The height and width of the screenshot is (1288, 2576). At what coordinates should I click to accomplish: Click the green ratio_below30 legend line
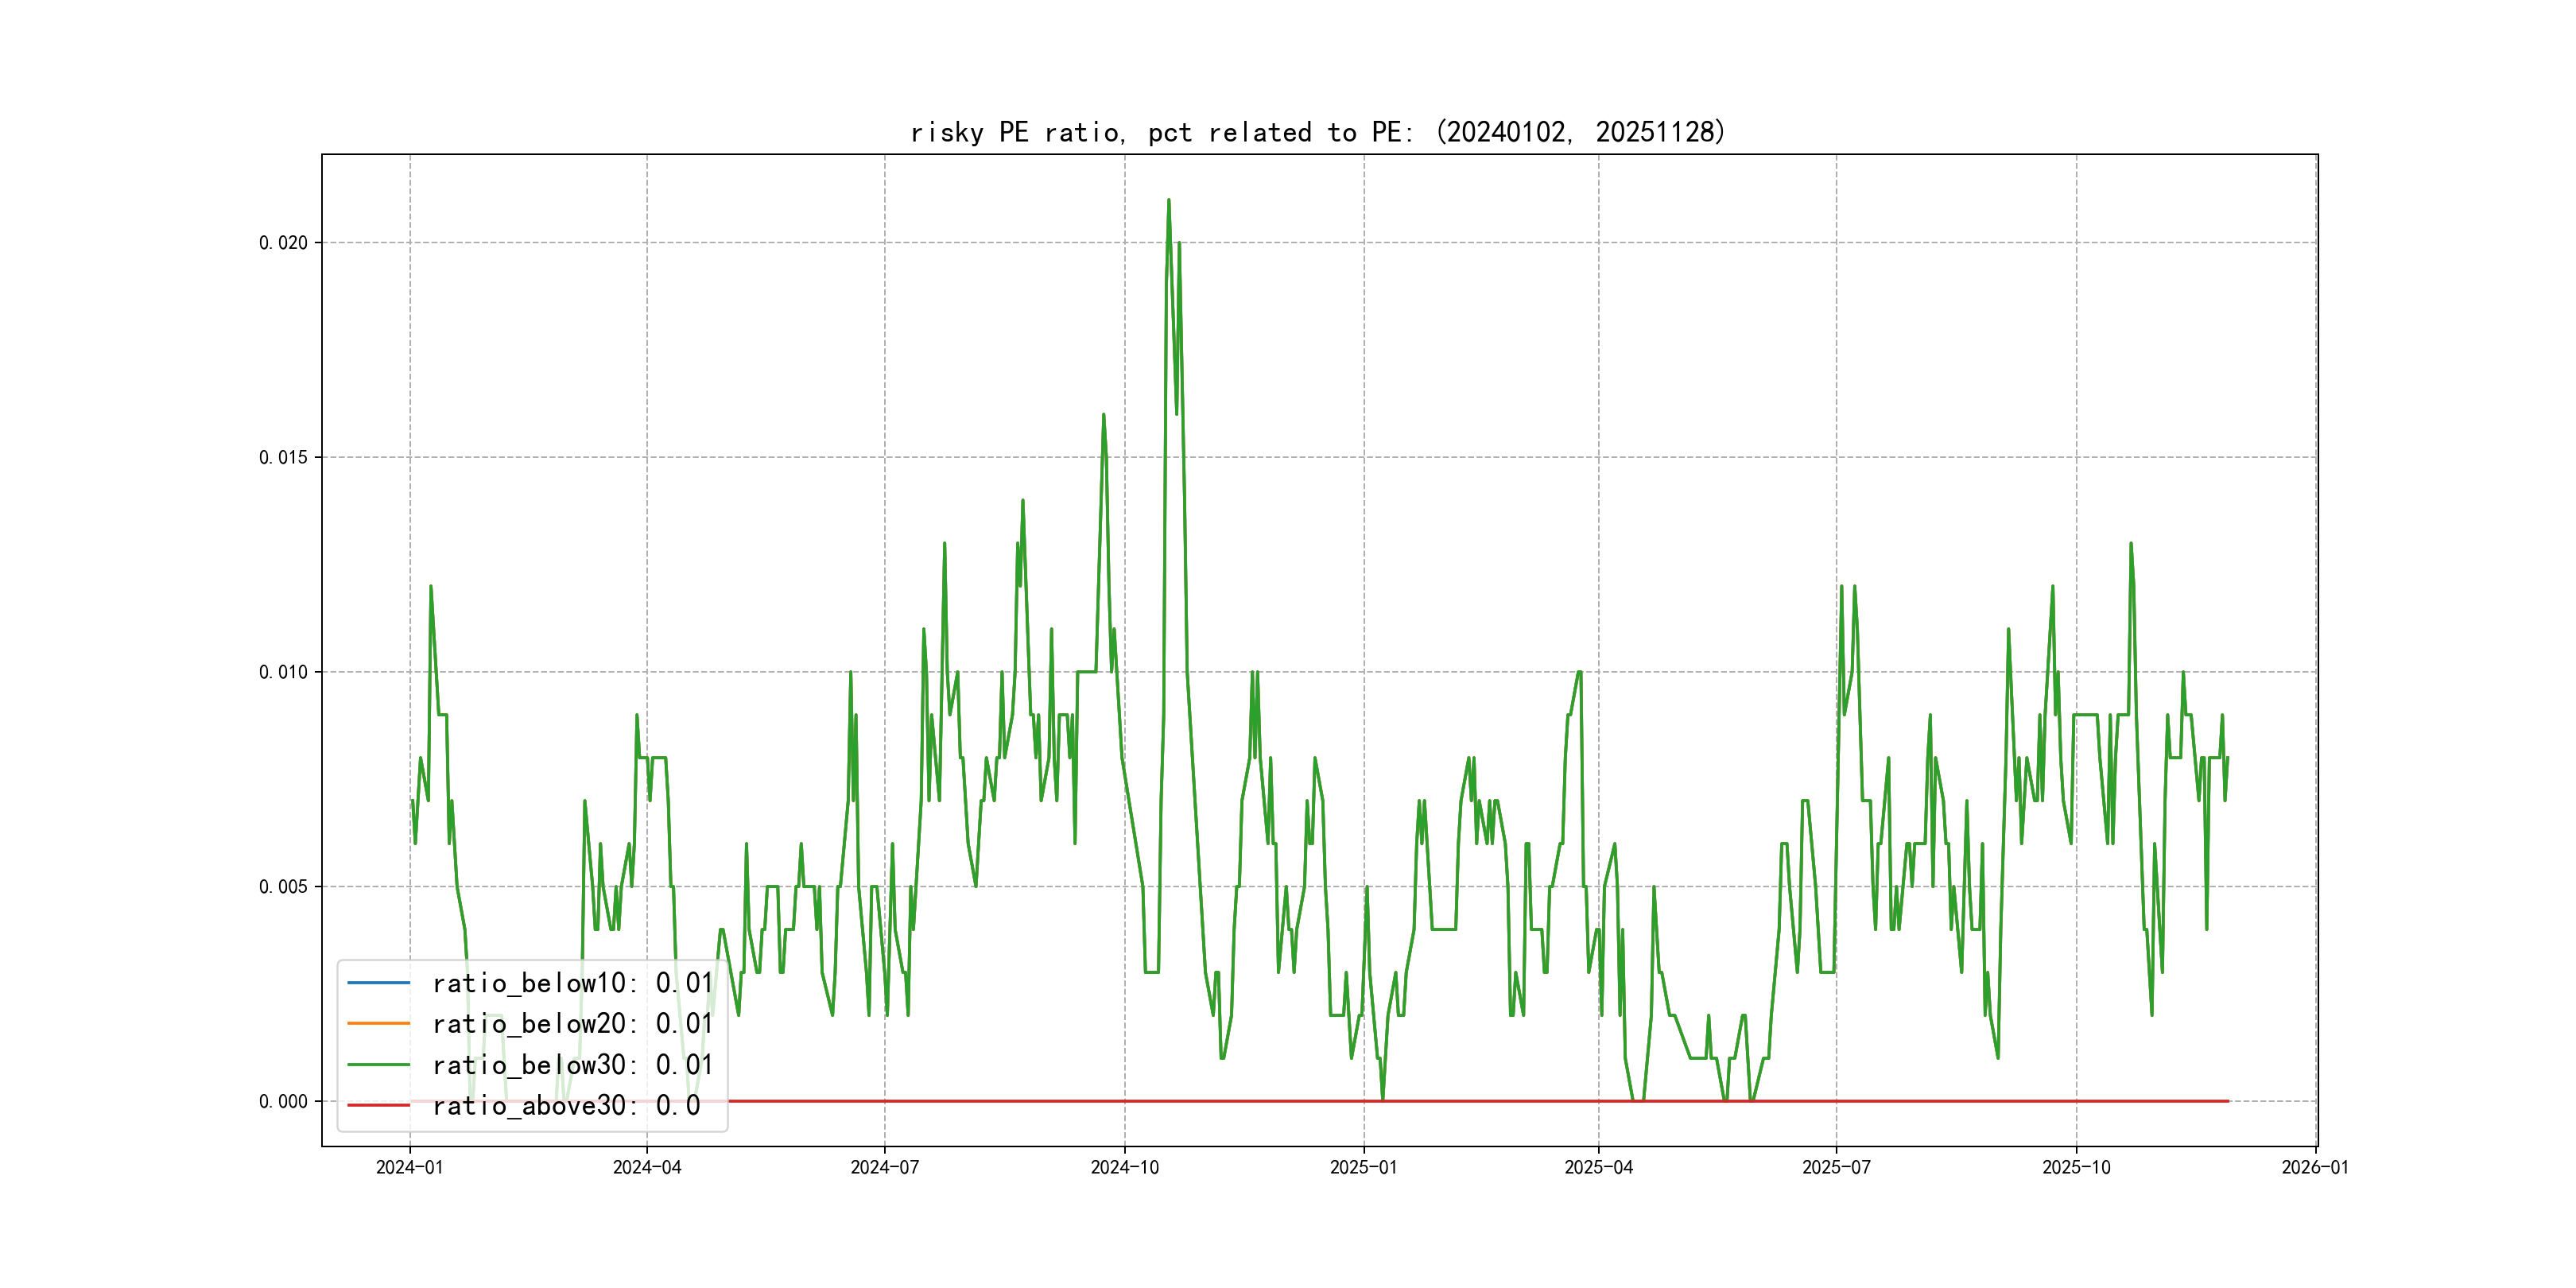pos(378,1065)
